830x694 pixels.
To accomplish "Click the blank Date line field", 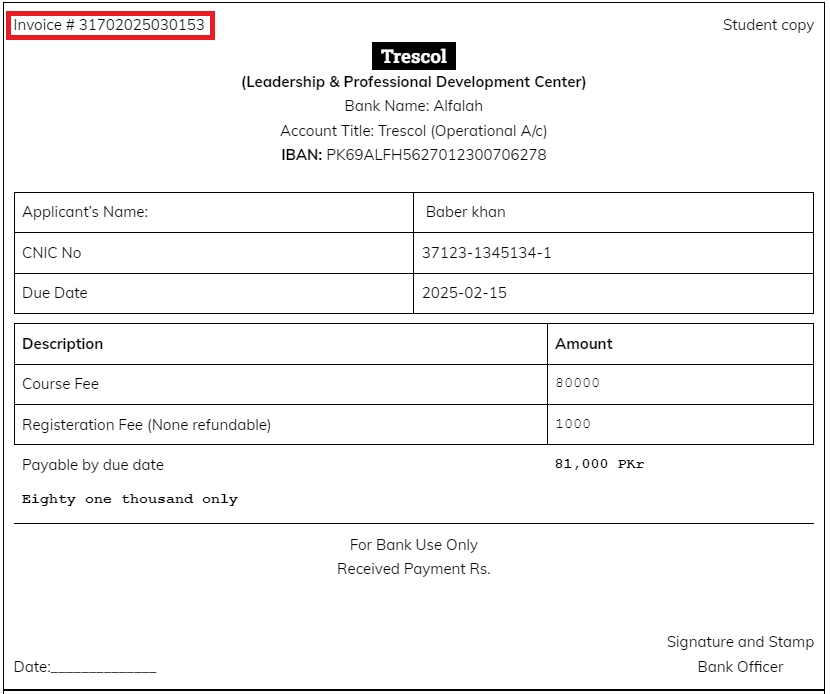I will pos(104,668).
